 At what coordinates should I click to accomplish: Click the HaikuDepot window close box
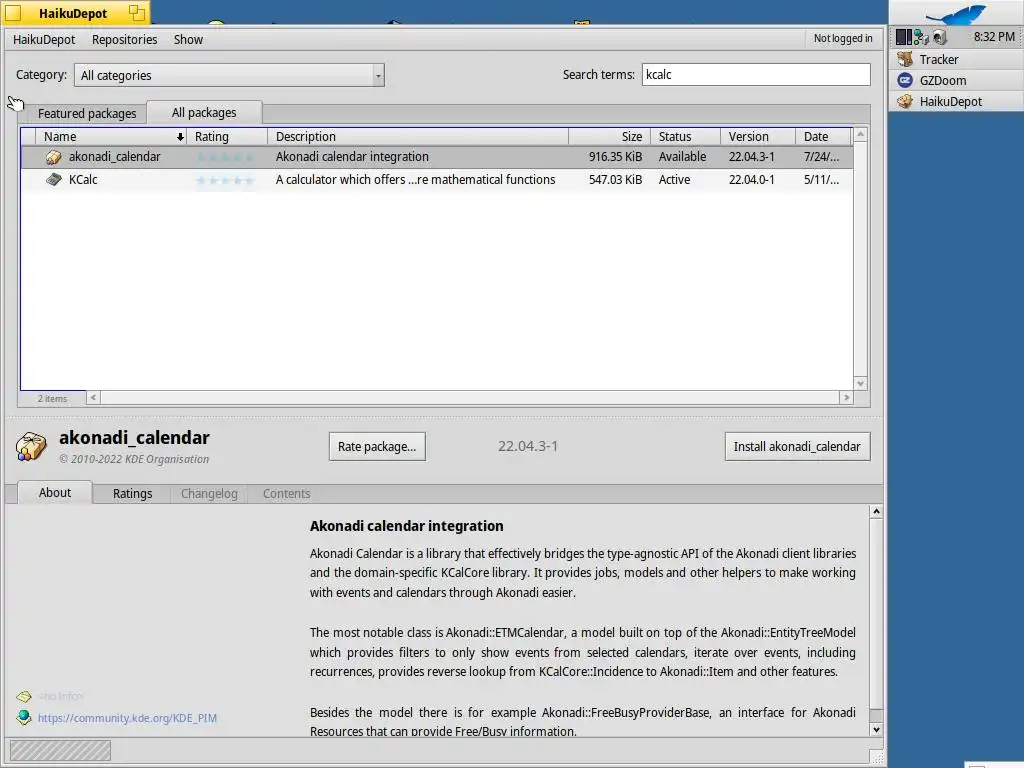point(13,12)
